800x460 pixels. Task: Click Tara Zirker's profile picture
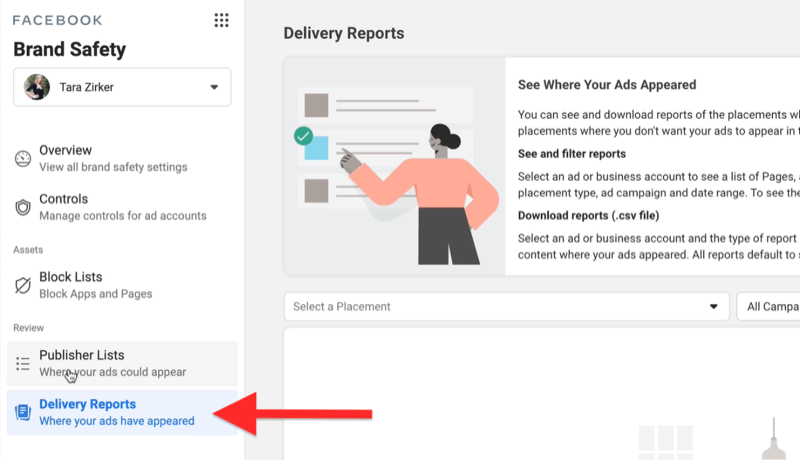37,87
